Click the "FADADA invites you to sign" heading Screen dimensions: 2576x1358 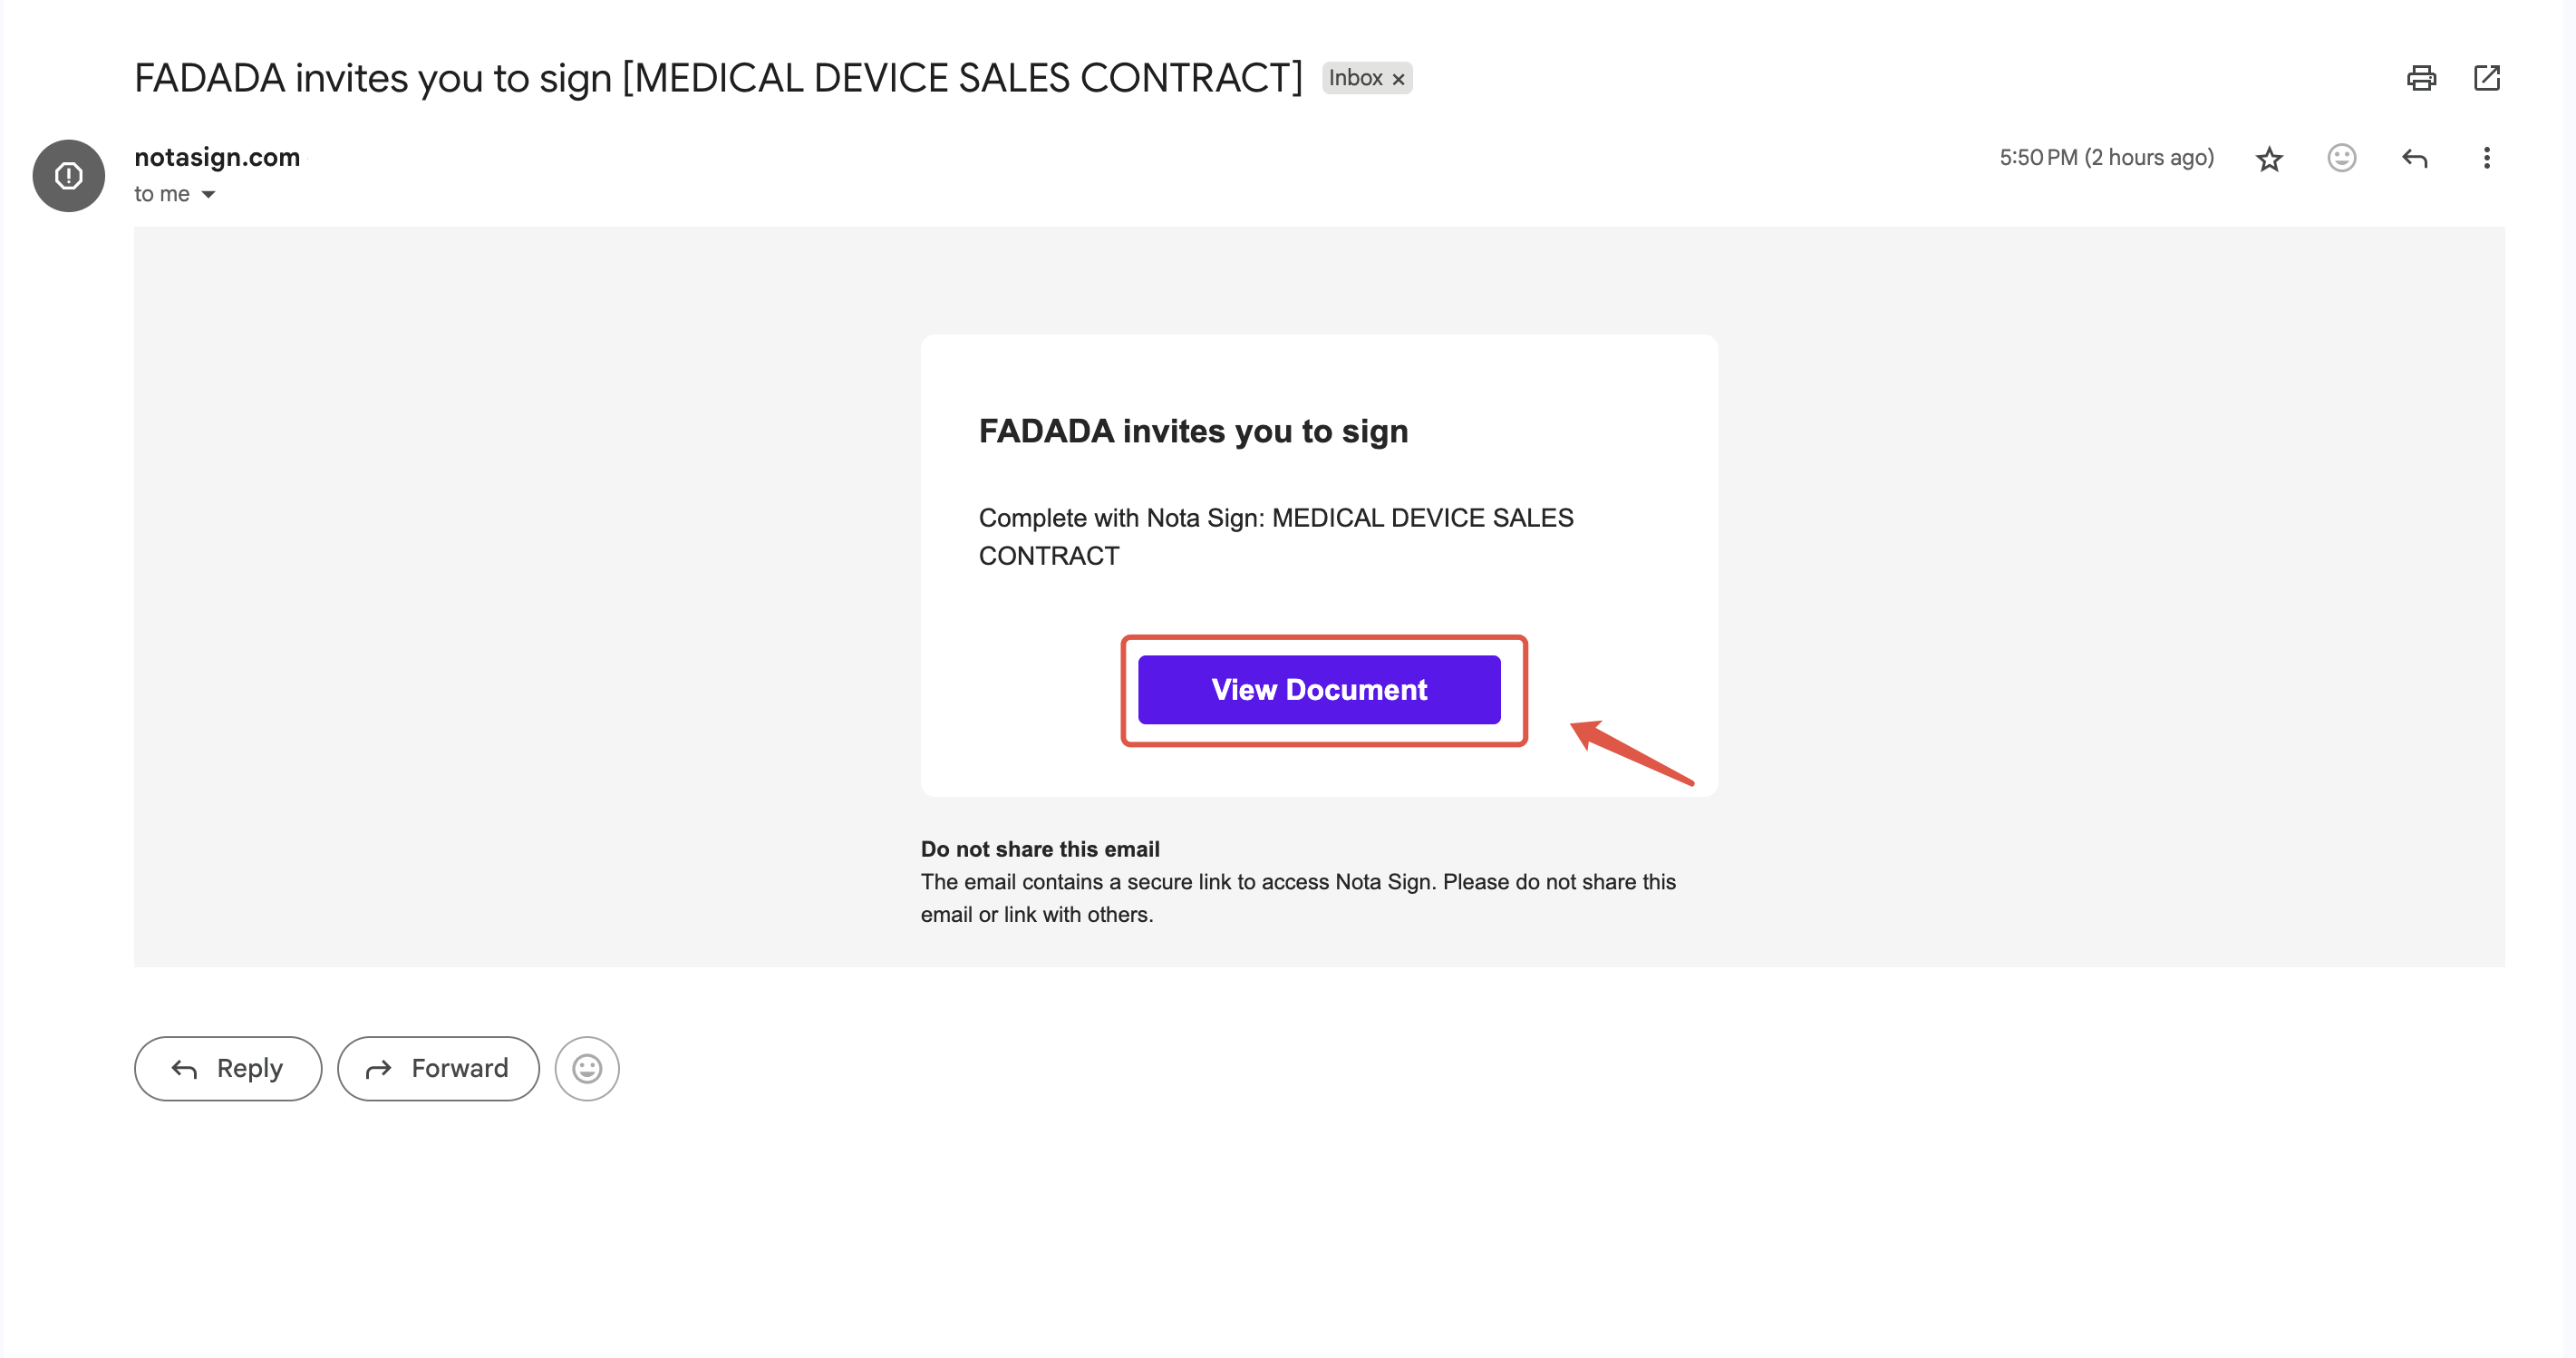(x=1193, y=431)
